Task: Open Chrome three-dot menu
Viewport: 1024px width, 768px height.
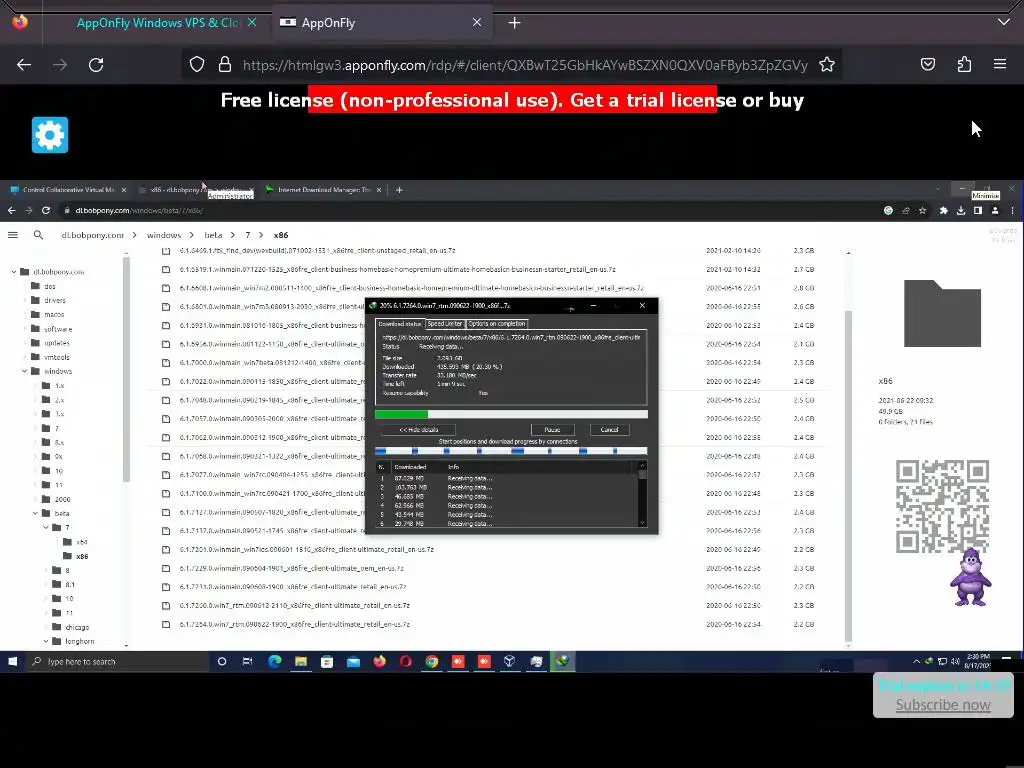Action: (1012, 210)
